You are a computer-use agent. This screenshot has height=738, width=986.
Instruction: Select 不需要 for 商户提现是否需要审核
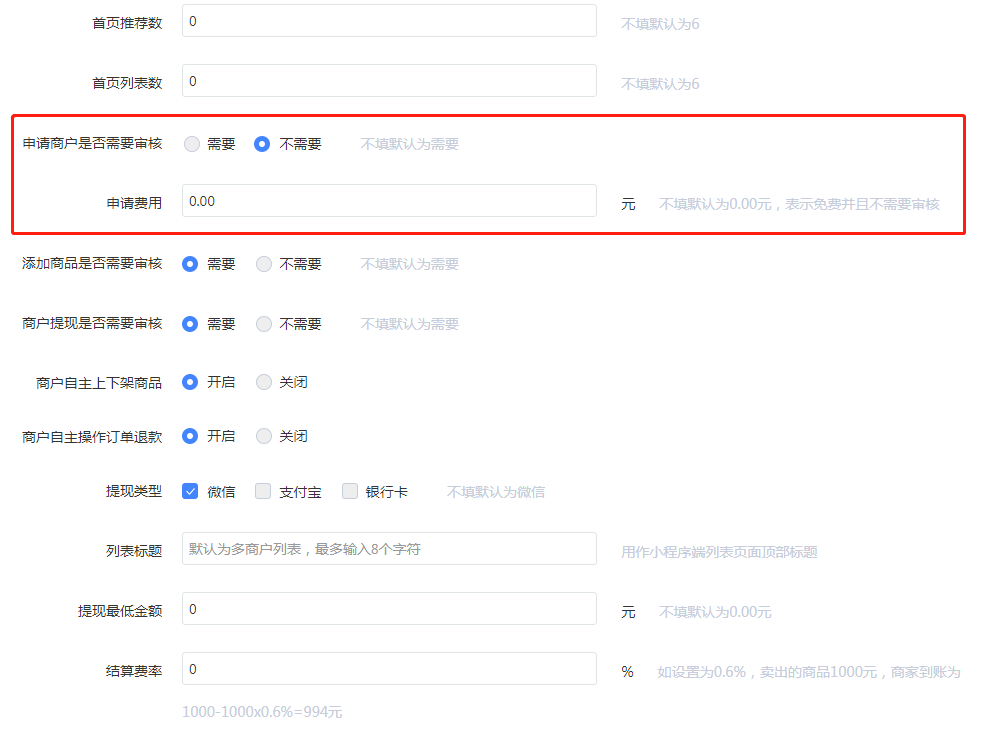click(264, 324)
